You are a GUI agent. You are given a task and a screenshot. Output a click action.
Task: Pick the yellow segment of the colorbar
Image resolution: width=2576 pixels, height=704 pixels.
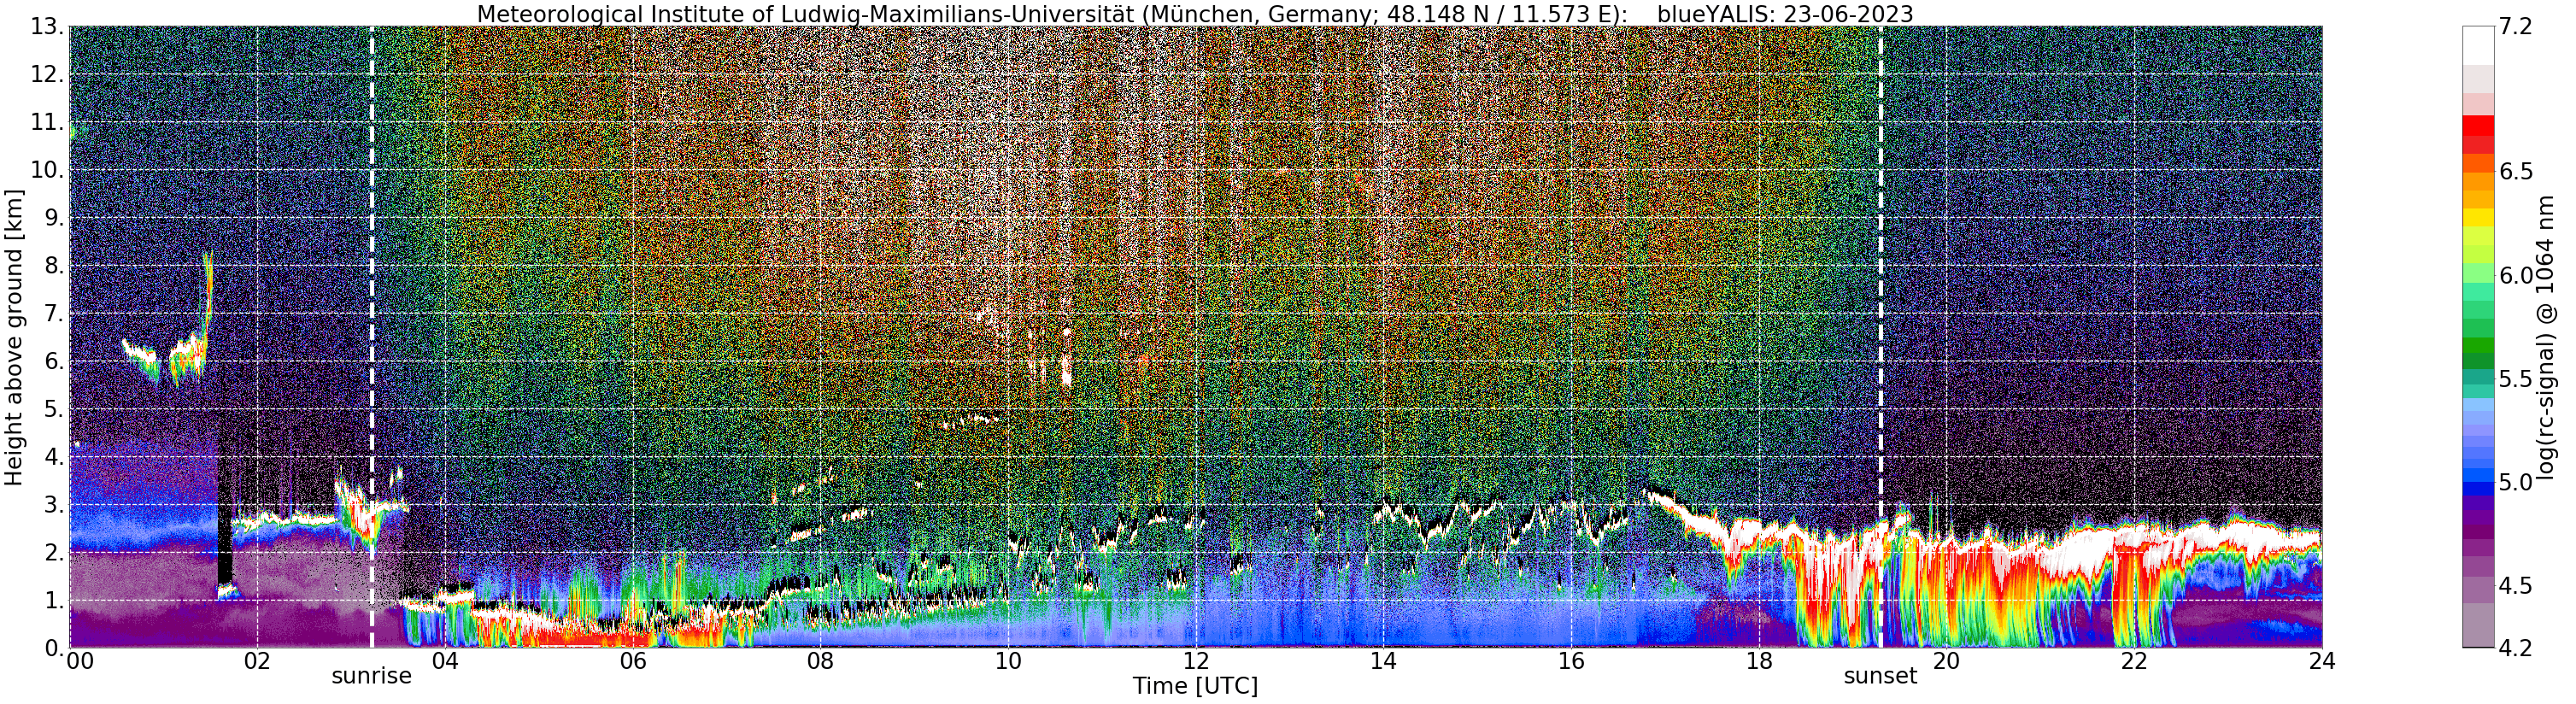[x=2478, y=218]
